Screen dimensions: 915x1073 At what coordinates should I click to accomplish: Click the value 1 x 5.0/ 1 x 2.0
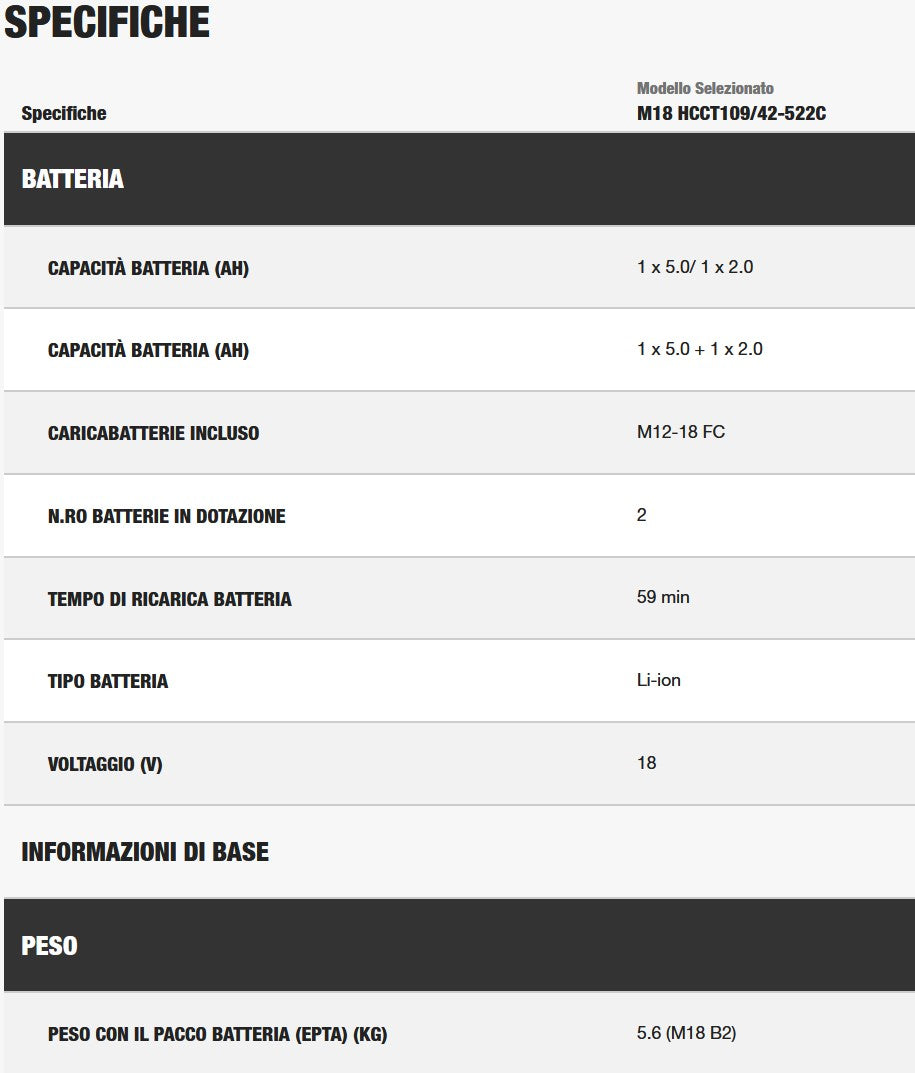[695, 267]
